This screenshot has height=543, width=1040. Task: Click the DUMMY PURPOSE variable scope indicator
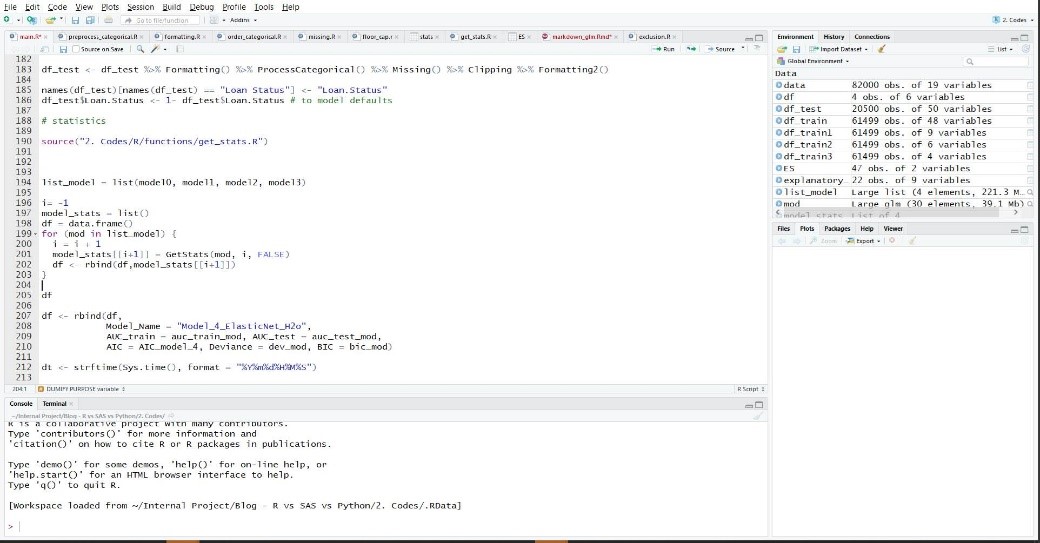pyautogui.click(x=82, y=389)
